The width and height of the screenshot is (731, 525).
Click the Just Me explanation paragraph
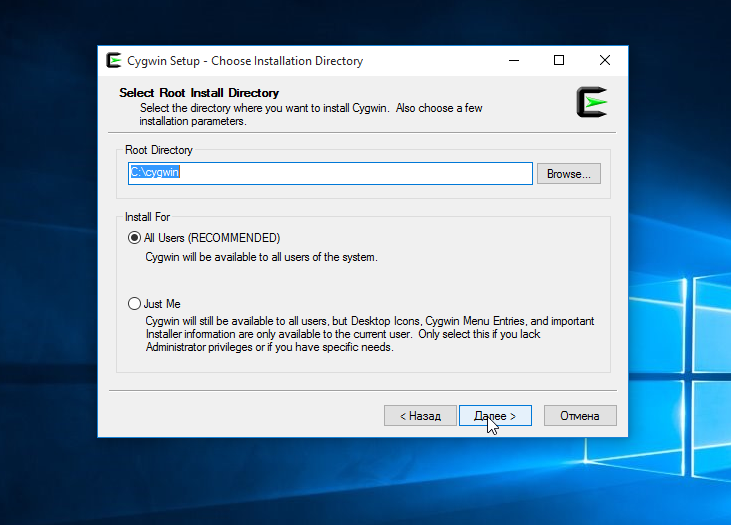tap(370, 334)
